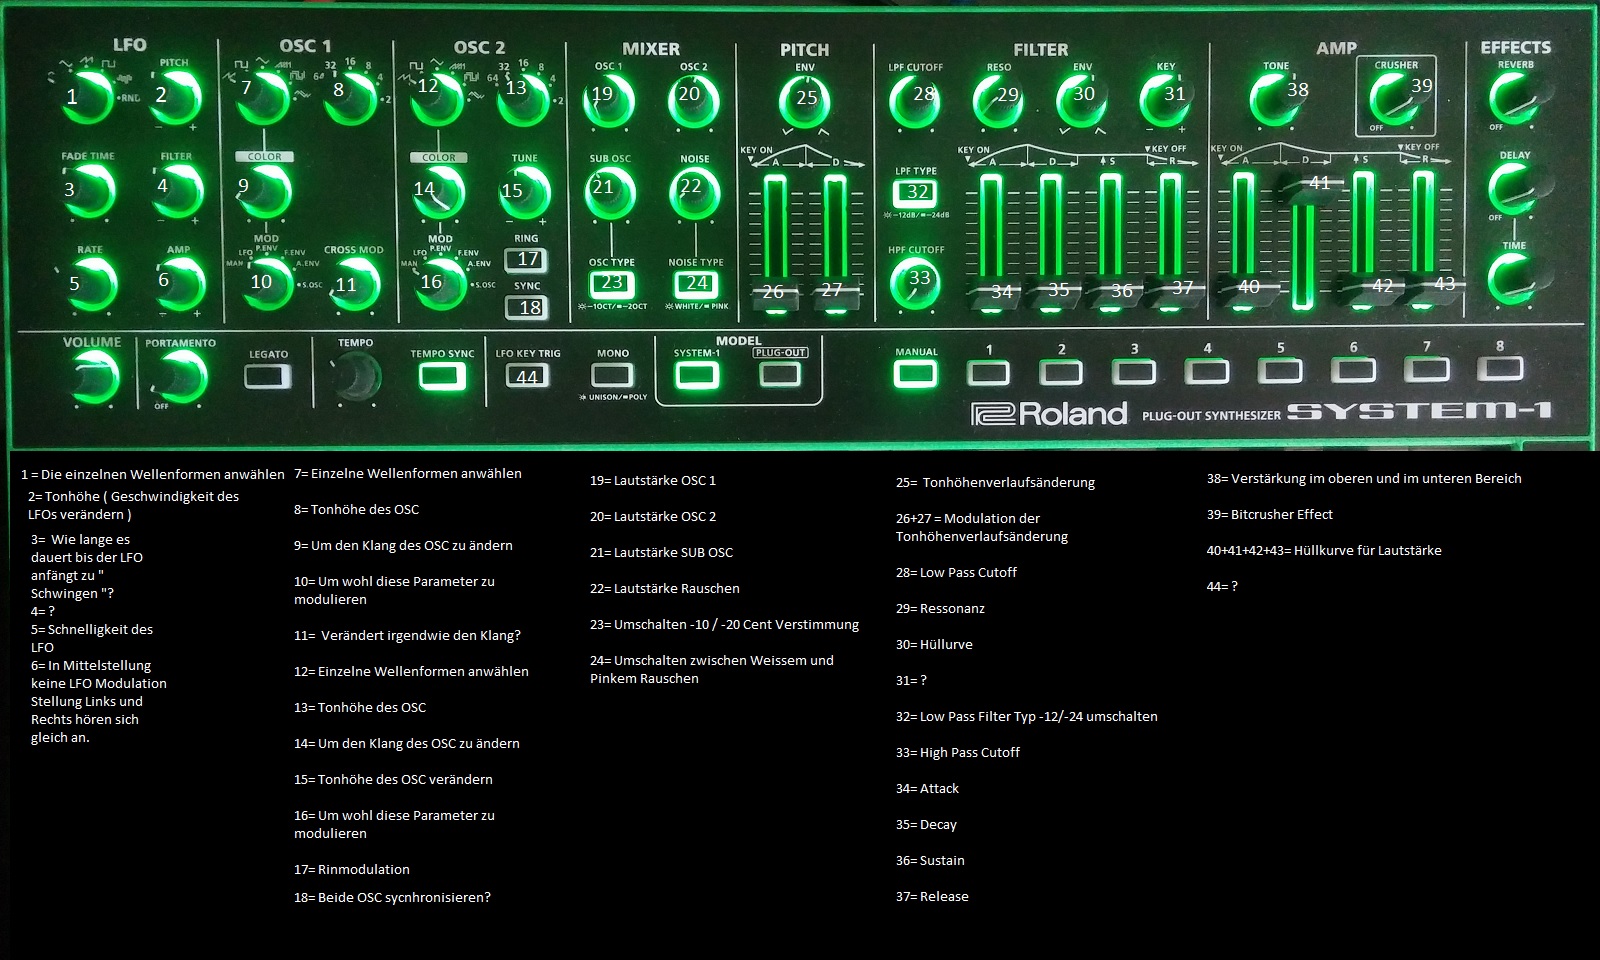Select patch memory button 4
This screenshot has width=1600, height=960.
pyautogui.click(x=1207, y=372)
